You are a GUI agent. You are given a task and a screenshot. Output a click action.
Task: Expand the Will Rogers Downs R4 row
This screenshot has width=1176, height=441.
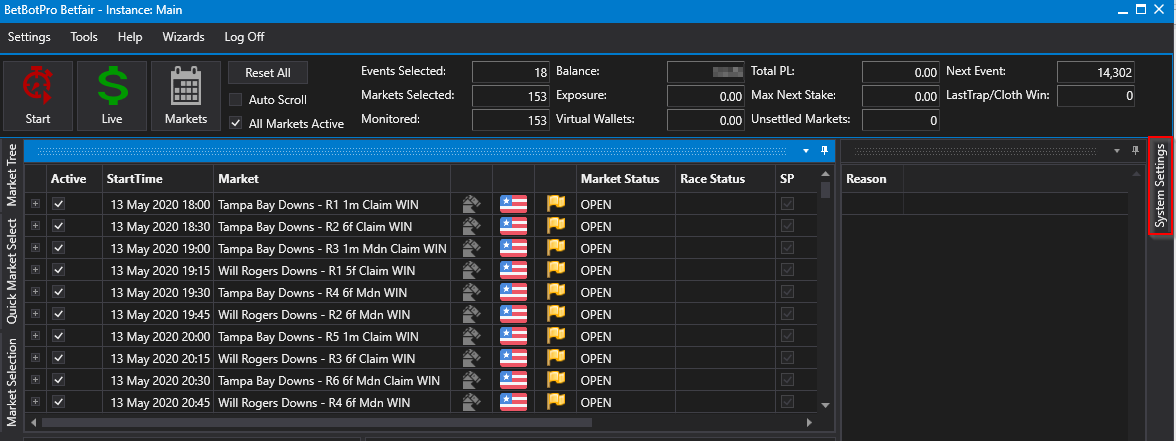point(35,402)
